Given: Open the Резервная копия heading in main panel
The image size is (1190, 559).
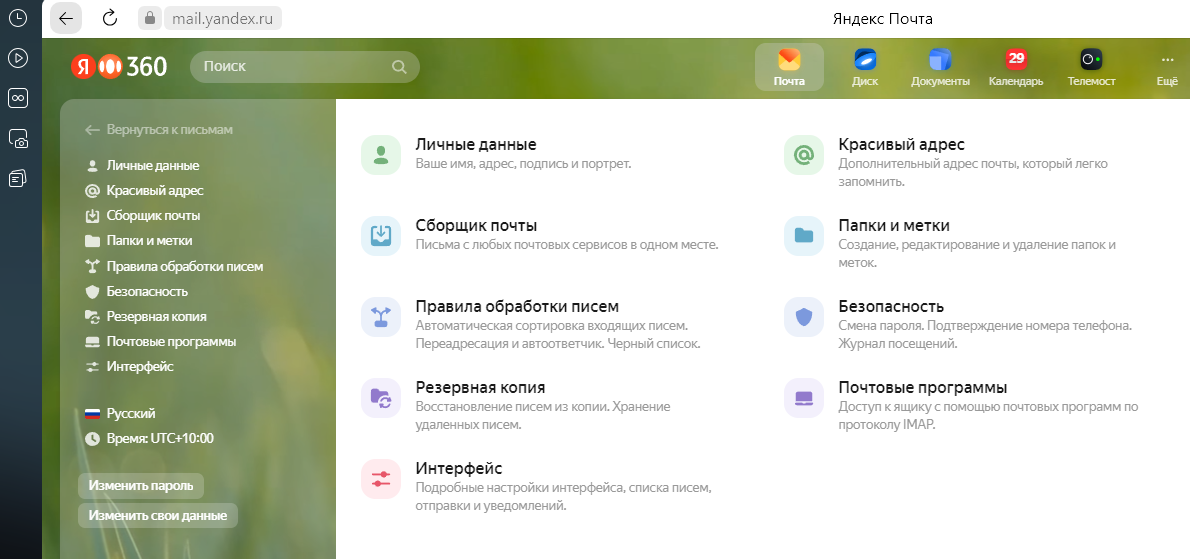Looking at the screenshot, I should (x=480, y=388).
